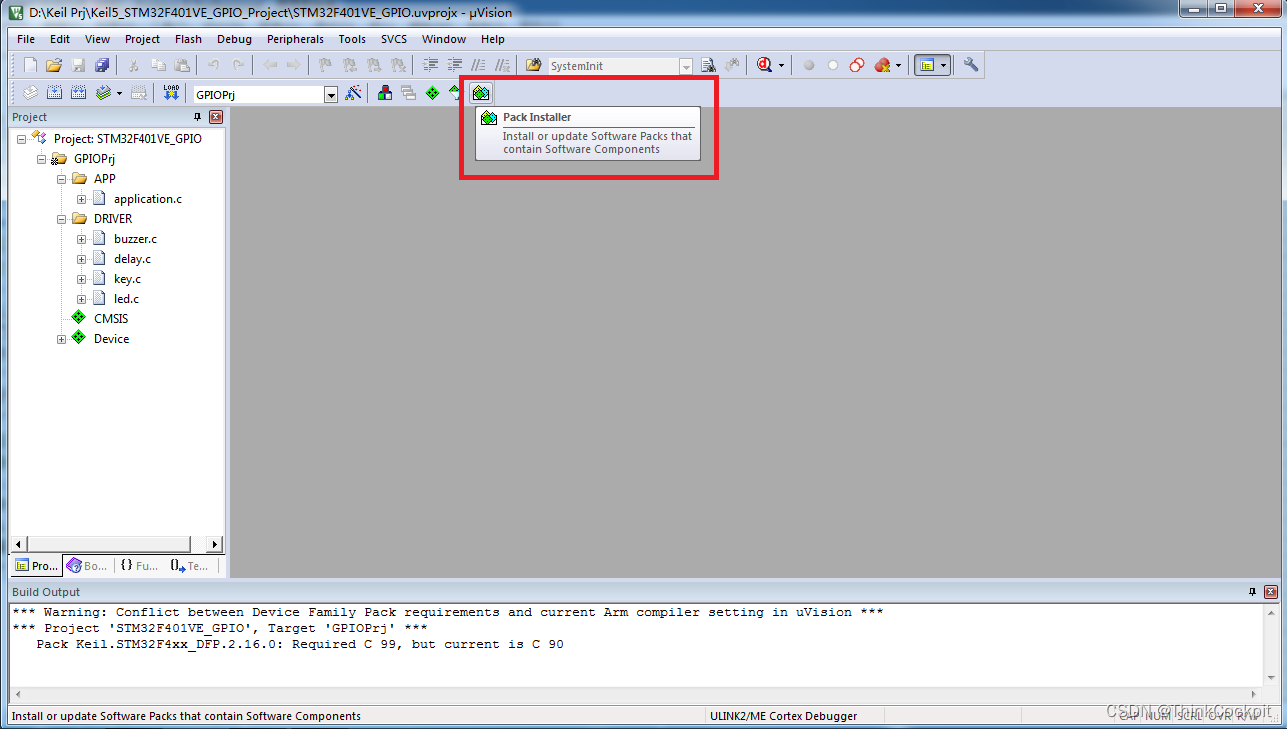Select the CMSIS component item

[111, 319]
